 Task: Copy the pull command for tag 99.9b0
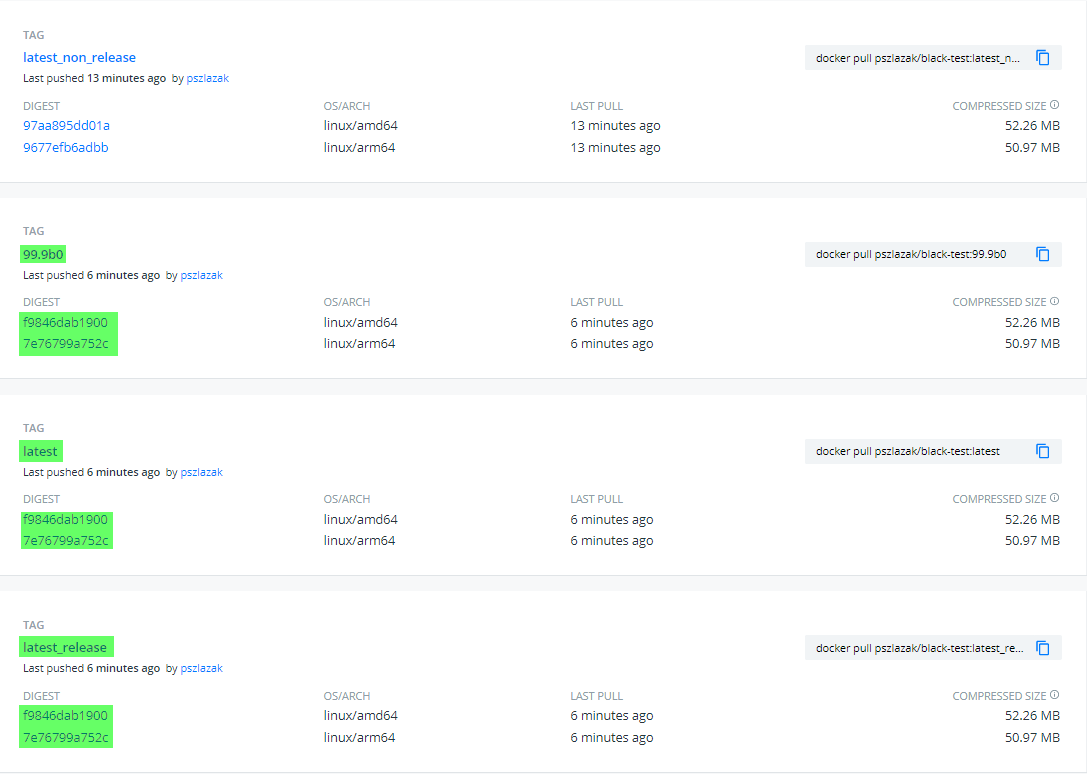1043,254
